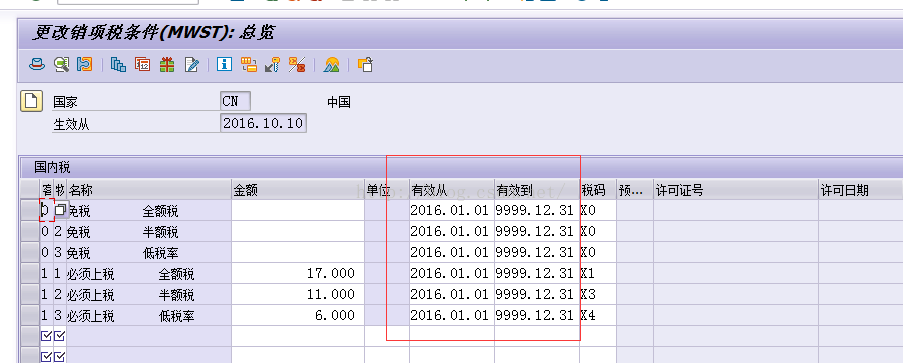
Task: Click the name cell 必须上税 半额税
Action: click(149, 294)
